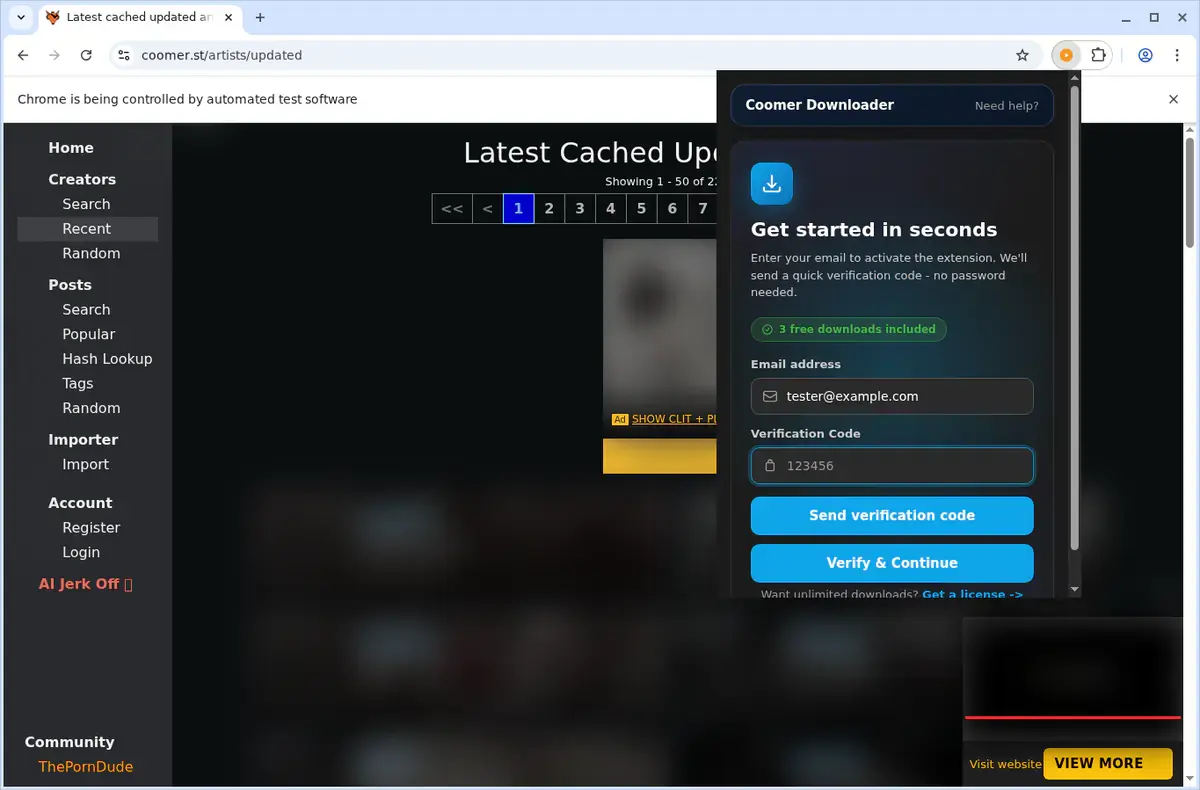Viewport: 1200px width, 790px height.
Task: Open ThePornDude community link
Action: click(x=86, y=767)
